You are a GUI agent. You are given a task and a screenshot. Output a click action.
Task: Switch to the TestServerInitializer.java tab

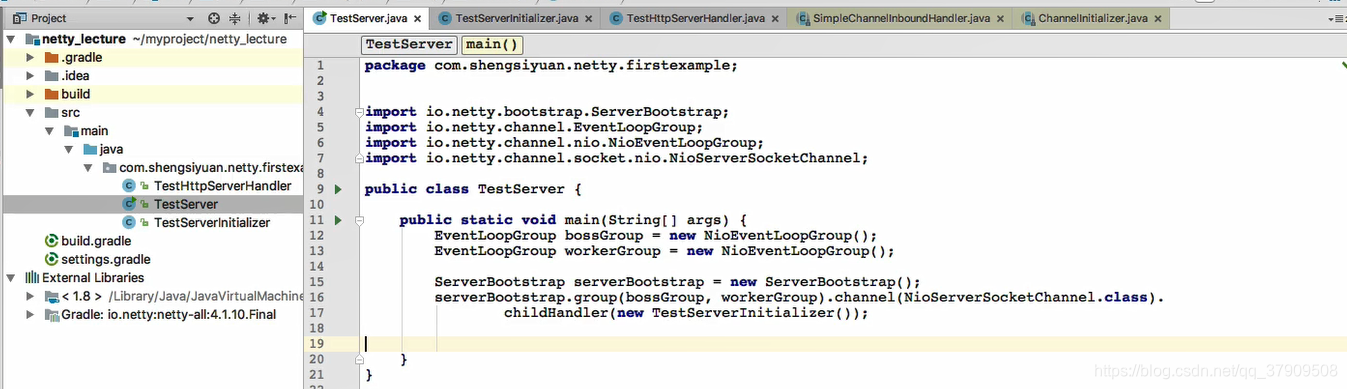(516, 18)
